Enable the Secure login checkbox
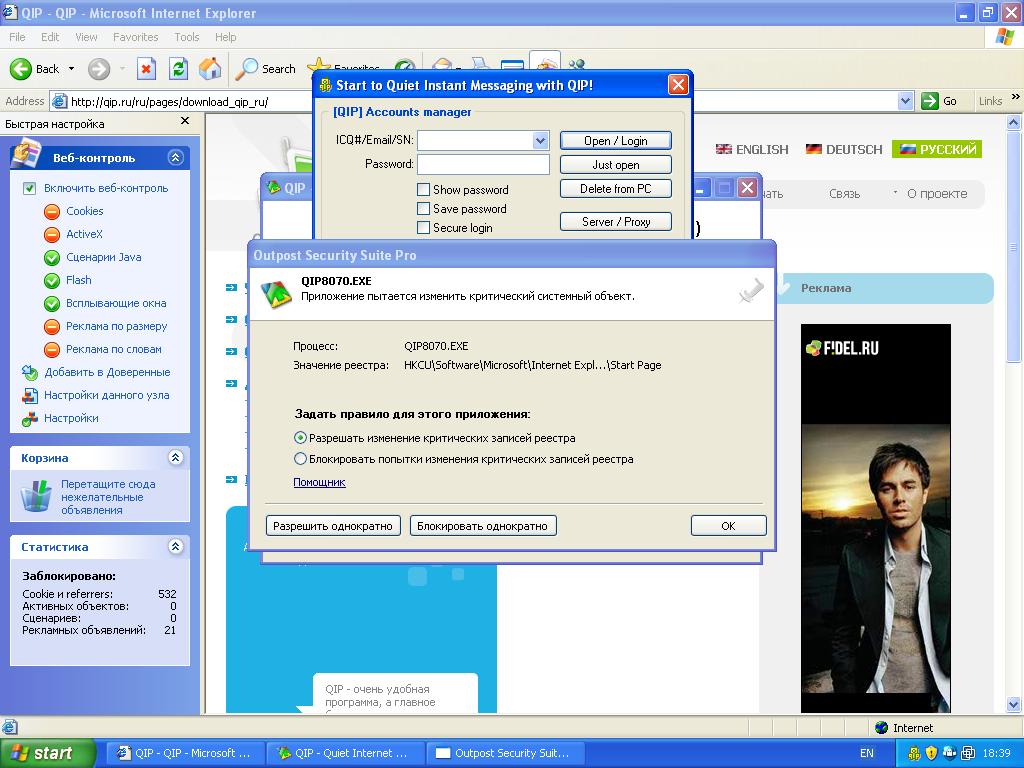 [x=423, y=227]
